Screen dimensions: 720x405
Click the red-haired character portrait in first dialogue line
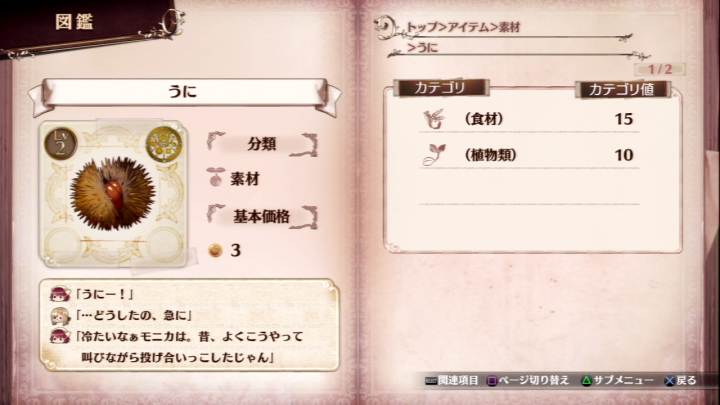[x=60, y=294]
